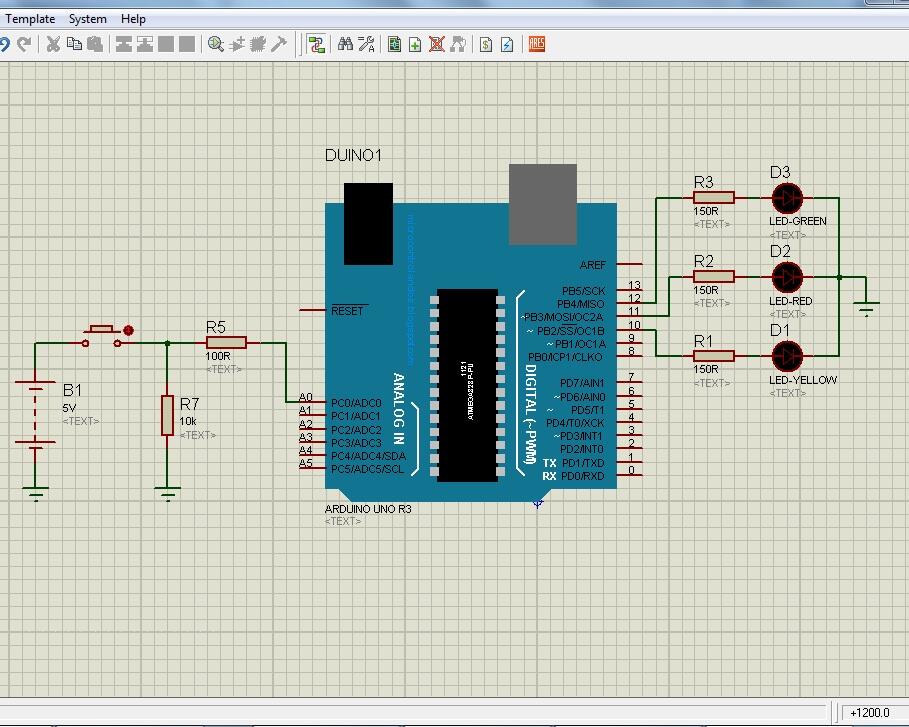Click the '5V' value of B1
The image size is (909, 727).
click(x=69, y=408)
